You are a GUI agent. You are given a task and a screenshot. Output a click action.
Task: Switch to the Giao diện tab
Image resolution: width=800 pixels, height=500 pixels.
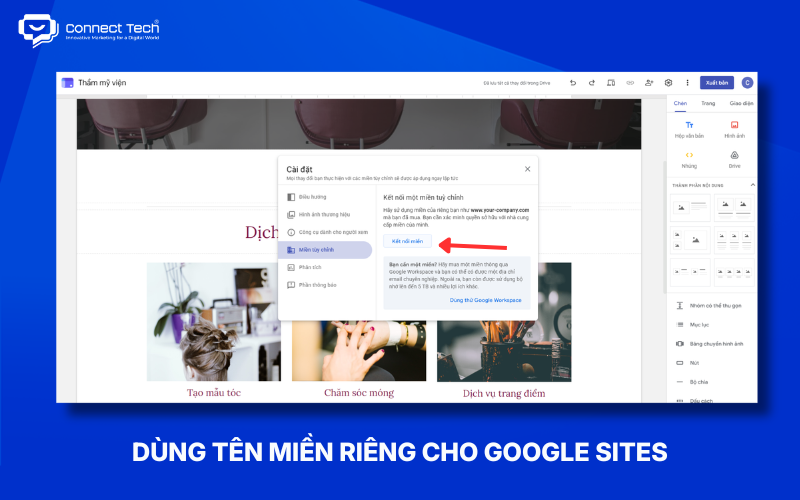[x=741, y=104]
